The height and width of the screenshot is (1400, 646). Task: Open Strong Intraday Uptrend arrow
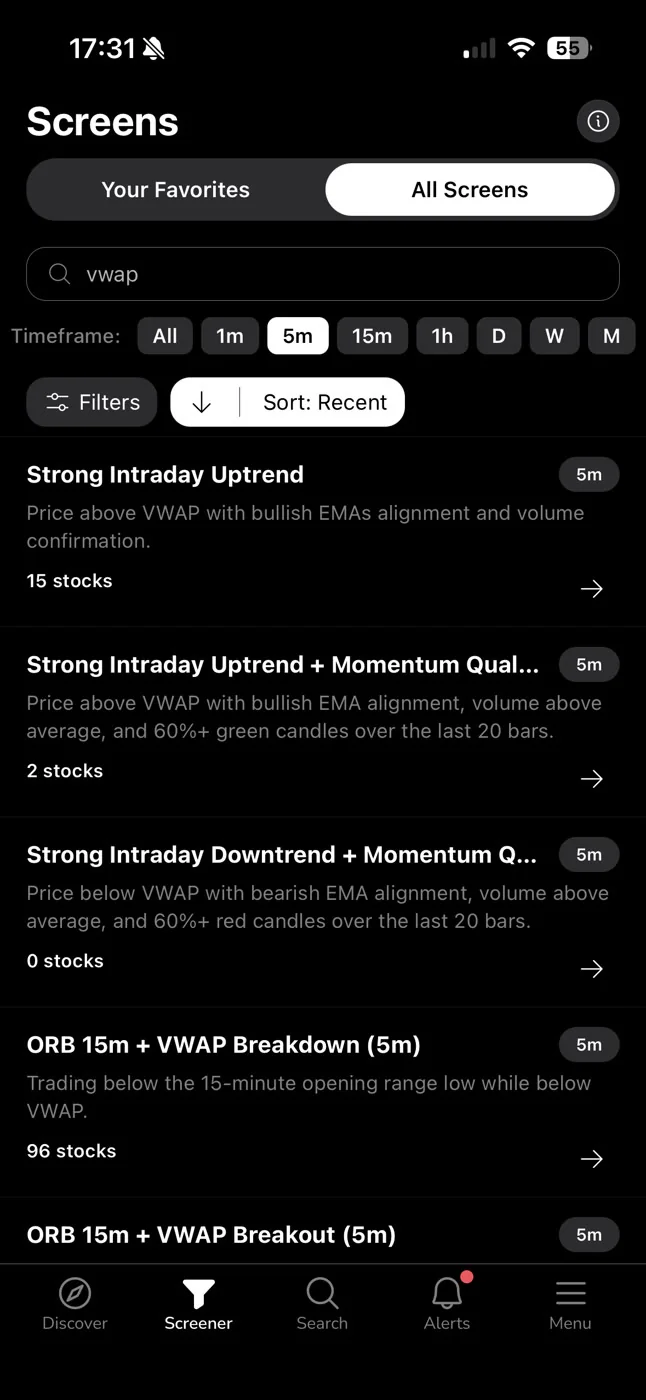pyautogui.click(x=592, y=589)
